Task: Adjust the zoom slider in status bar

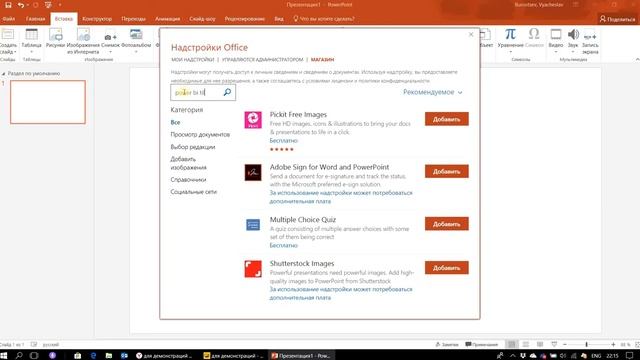Action: 587,344
